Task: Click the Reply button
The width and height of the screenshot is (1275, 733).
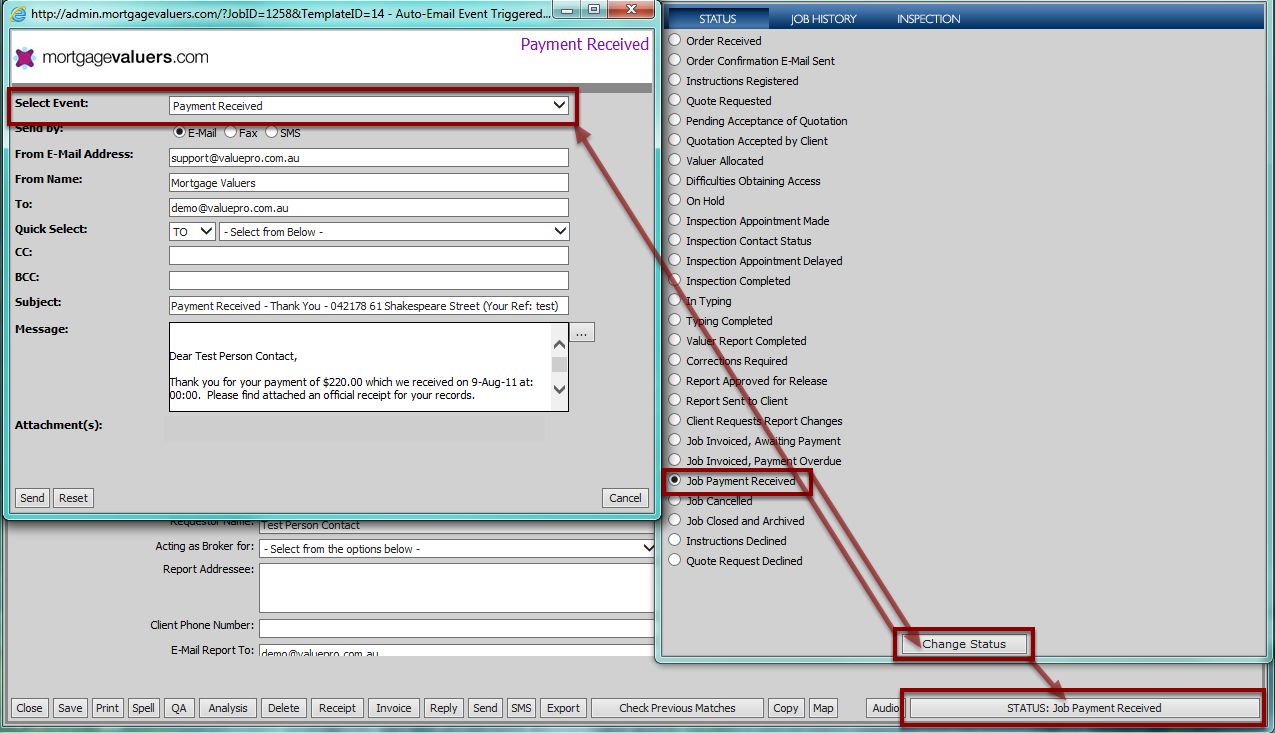Action: 443,708
